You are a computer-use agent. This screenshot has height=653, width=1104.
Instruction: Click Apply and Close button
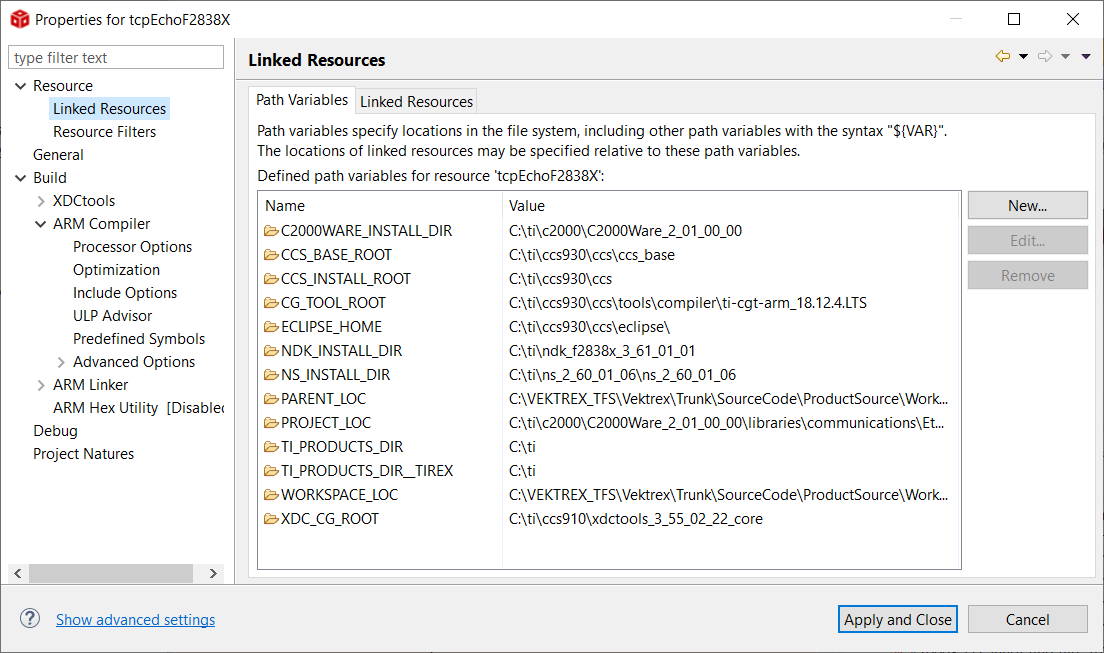point(897,619)
